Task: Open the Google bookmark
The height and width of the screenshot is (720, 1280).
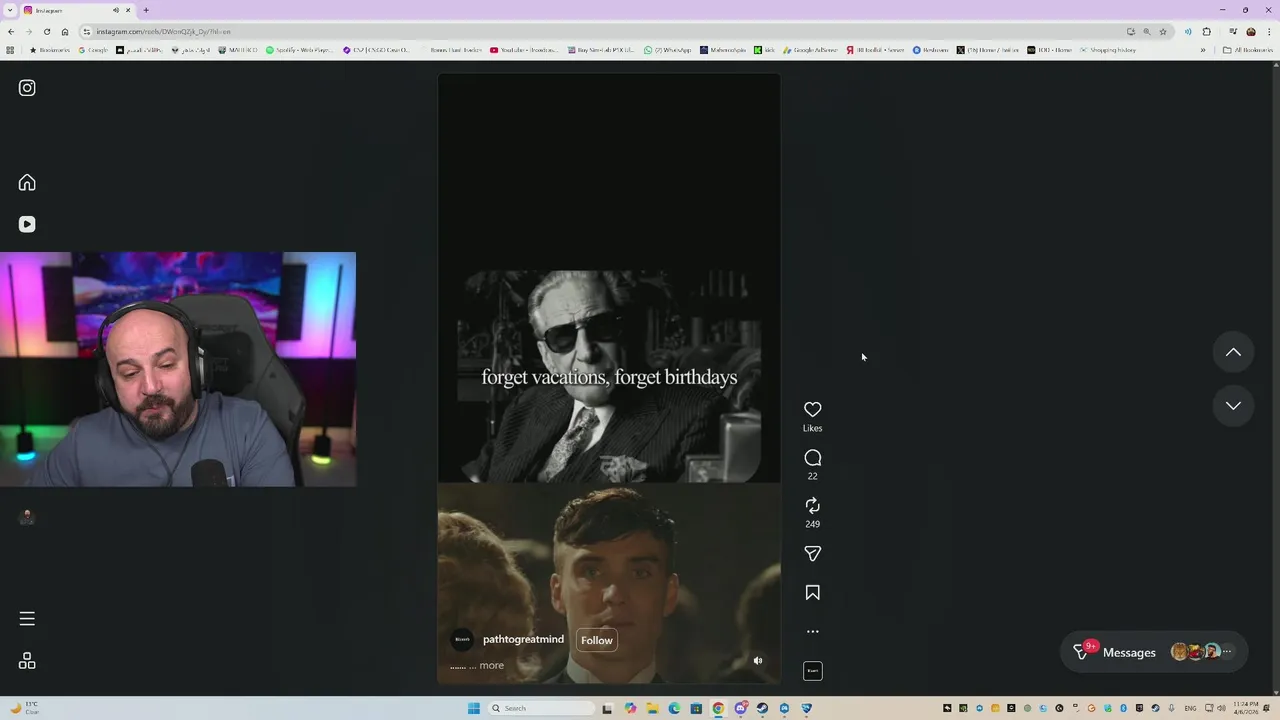Action: pos(94,50)
